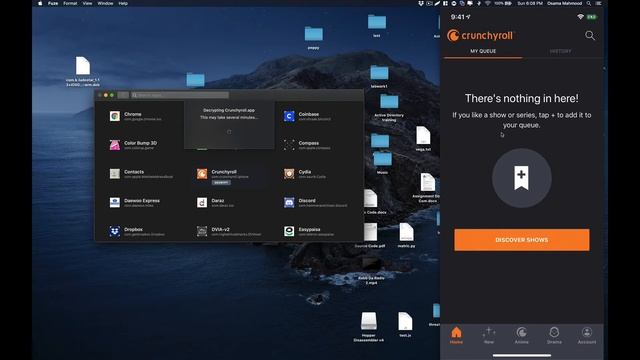The image size is (640, 360).
Task: Open Account in the bottom bar
Action: pos(587,336)
